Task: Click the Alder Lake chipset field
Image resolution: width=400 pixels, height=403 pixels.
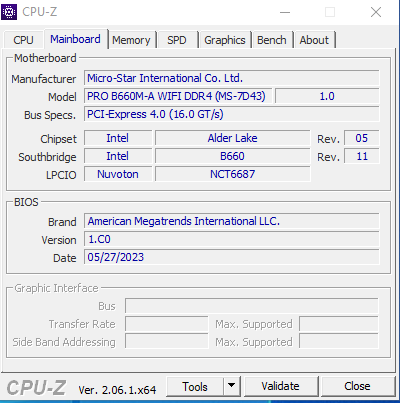Action: 233,138
